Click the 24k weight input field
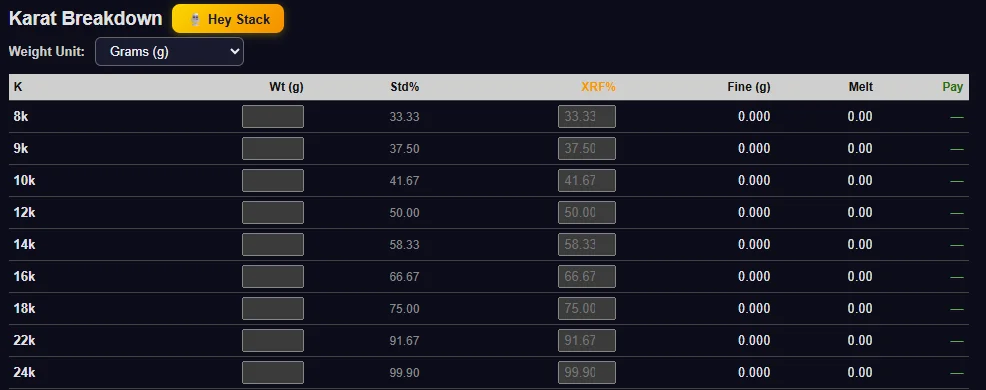The width and height of the screenshot is (986, 390). 273,372
